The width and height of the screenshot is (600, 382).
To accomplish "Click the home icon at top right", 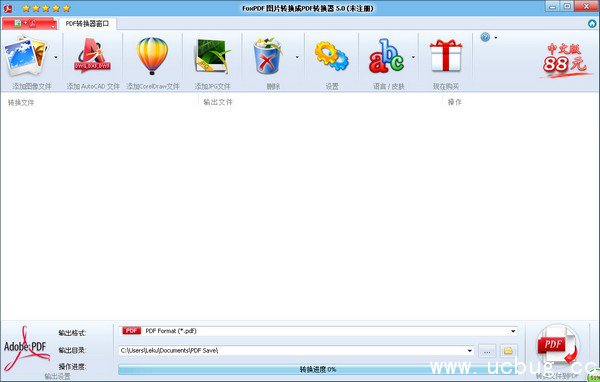I will tap(592, 24).
